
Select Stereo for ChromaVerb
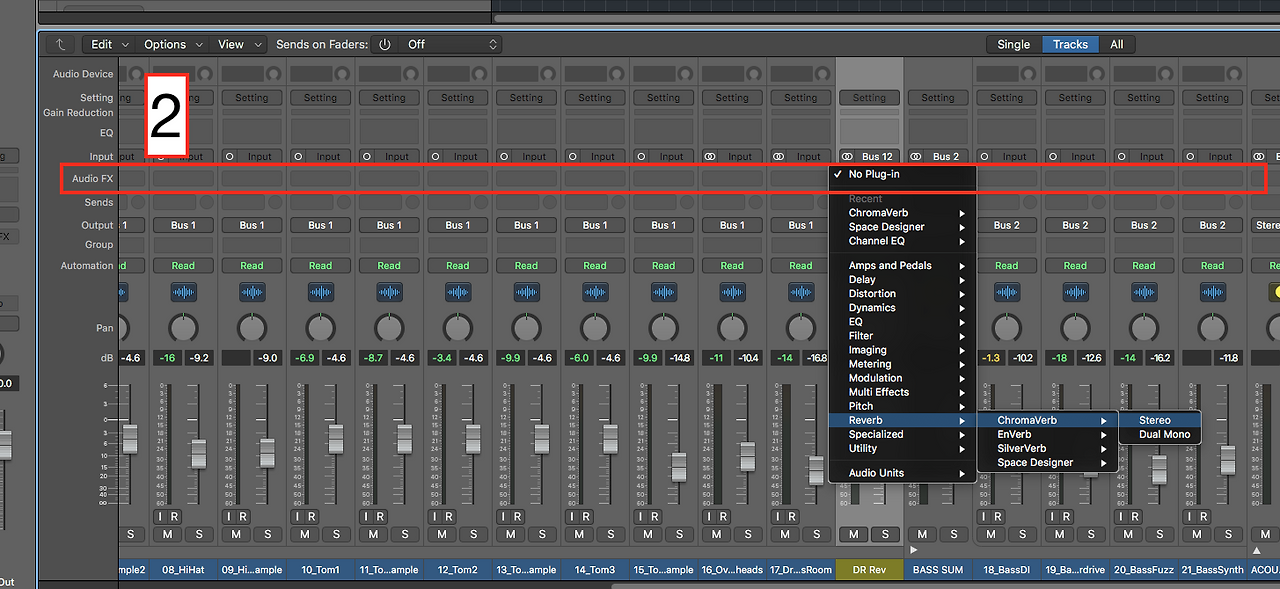point(1160,420)
